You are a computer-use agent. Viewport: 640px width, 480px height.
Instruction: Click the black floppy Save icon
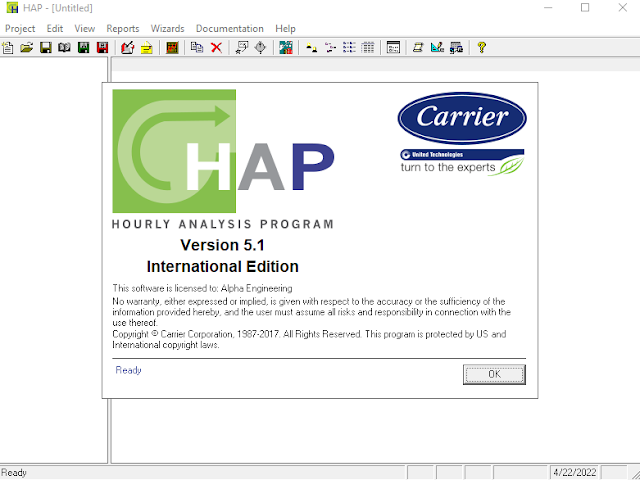(45, 48)
